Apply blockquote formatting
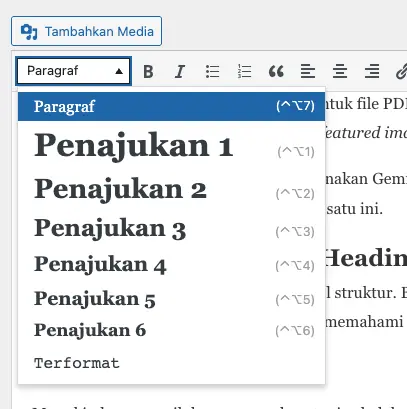407x409 pixels. coord(276,71)
